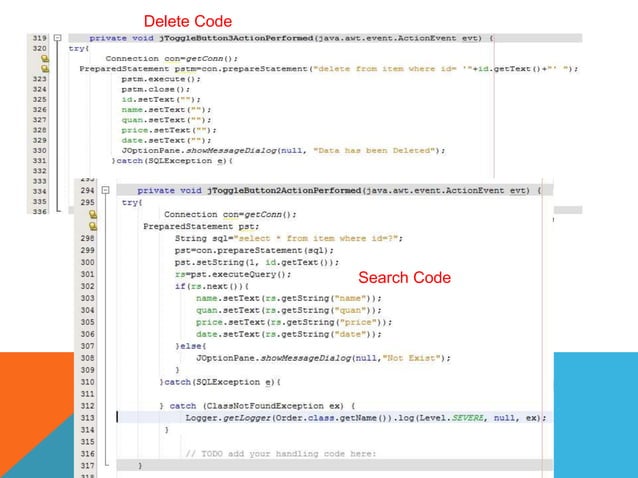
Task: Click line number 319 in the gutter
Action: tap(39, 38)
